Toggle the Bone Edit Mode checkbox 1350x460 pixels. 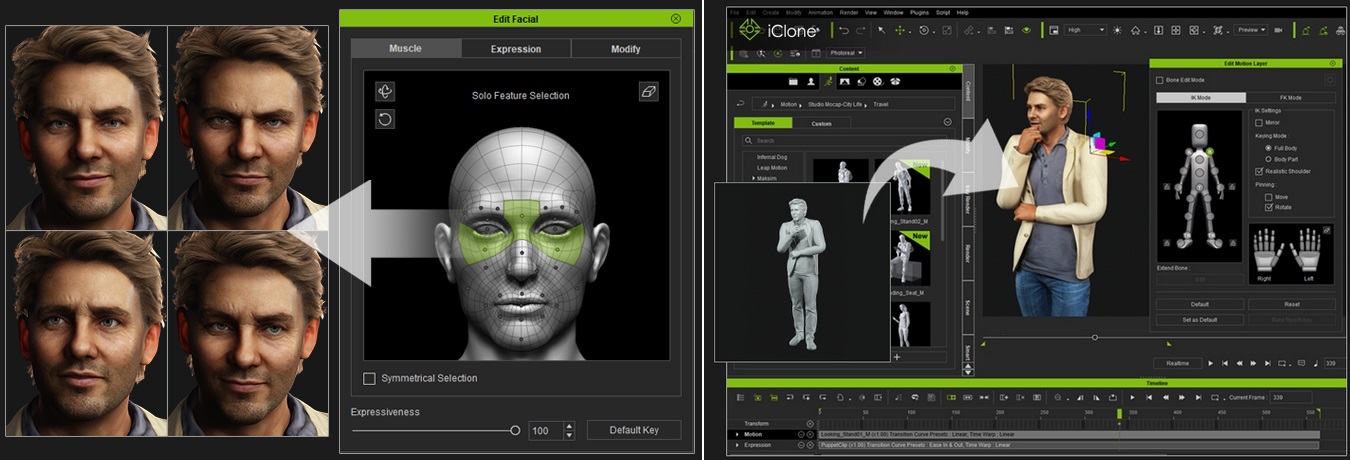(1160, 80)
